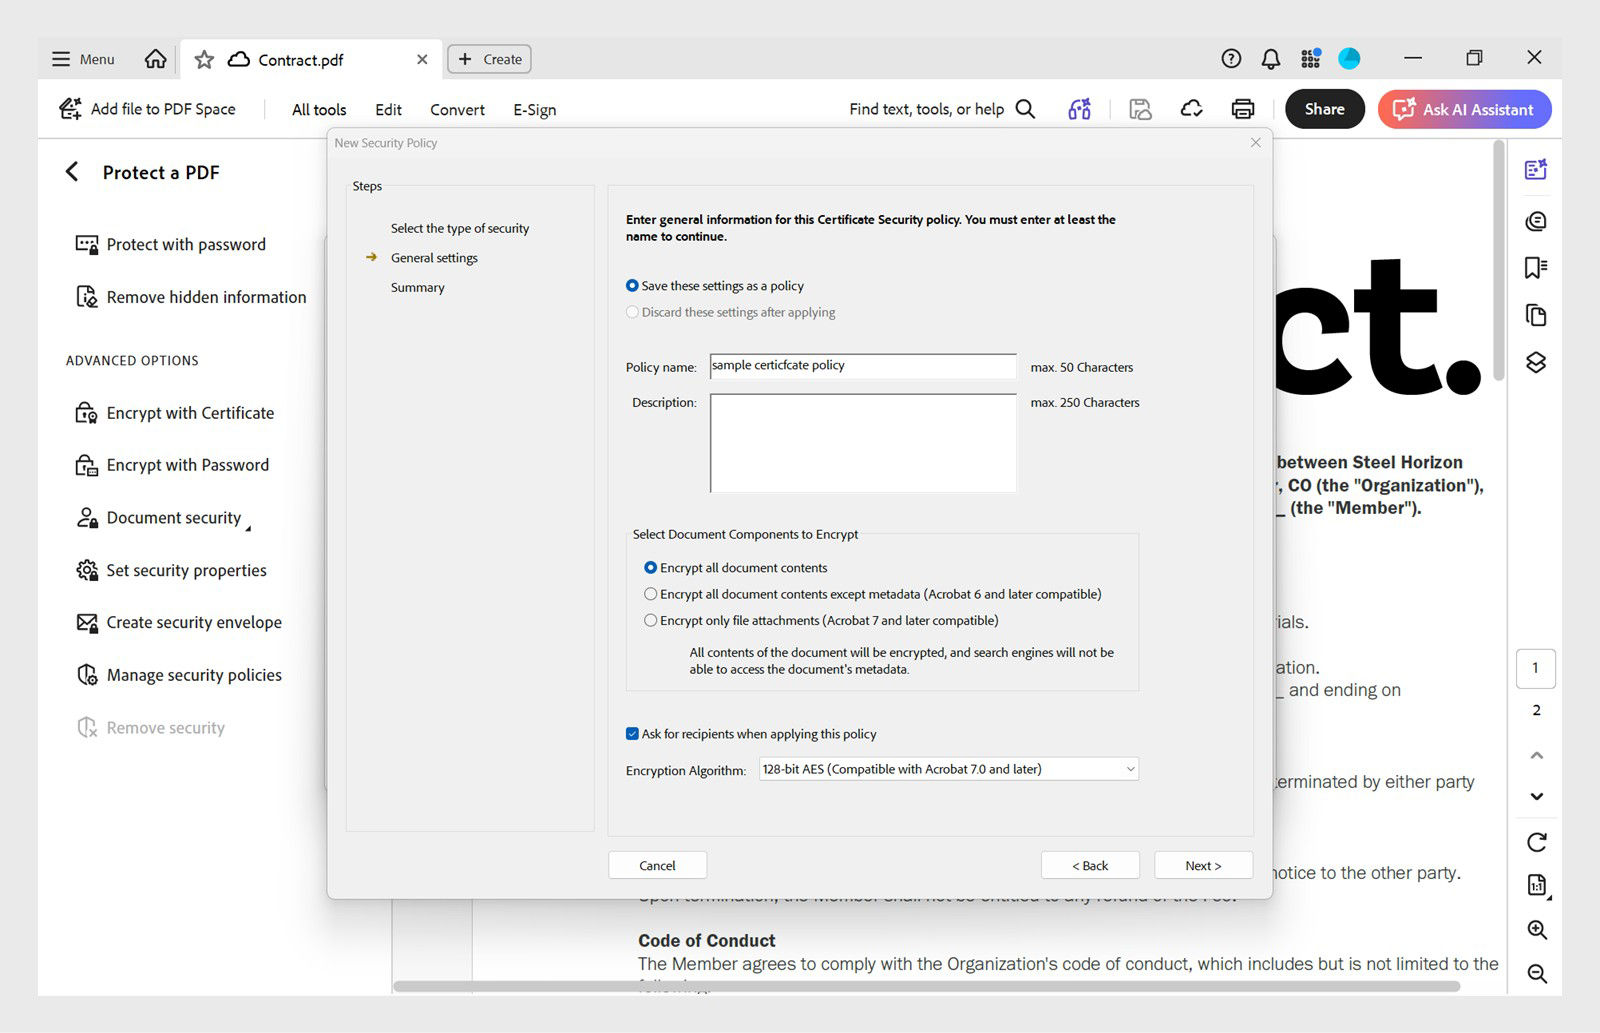The image size is (1600, 1033).
Task: Open All tools menu
Action: (x=319, y=110)
